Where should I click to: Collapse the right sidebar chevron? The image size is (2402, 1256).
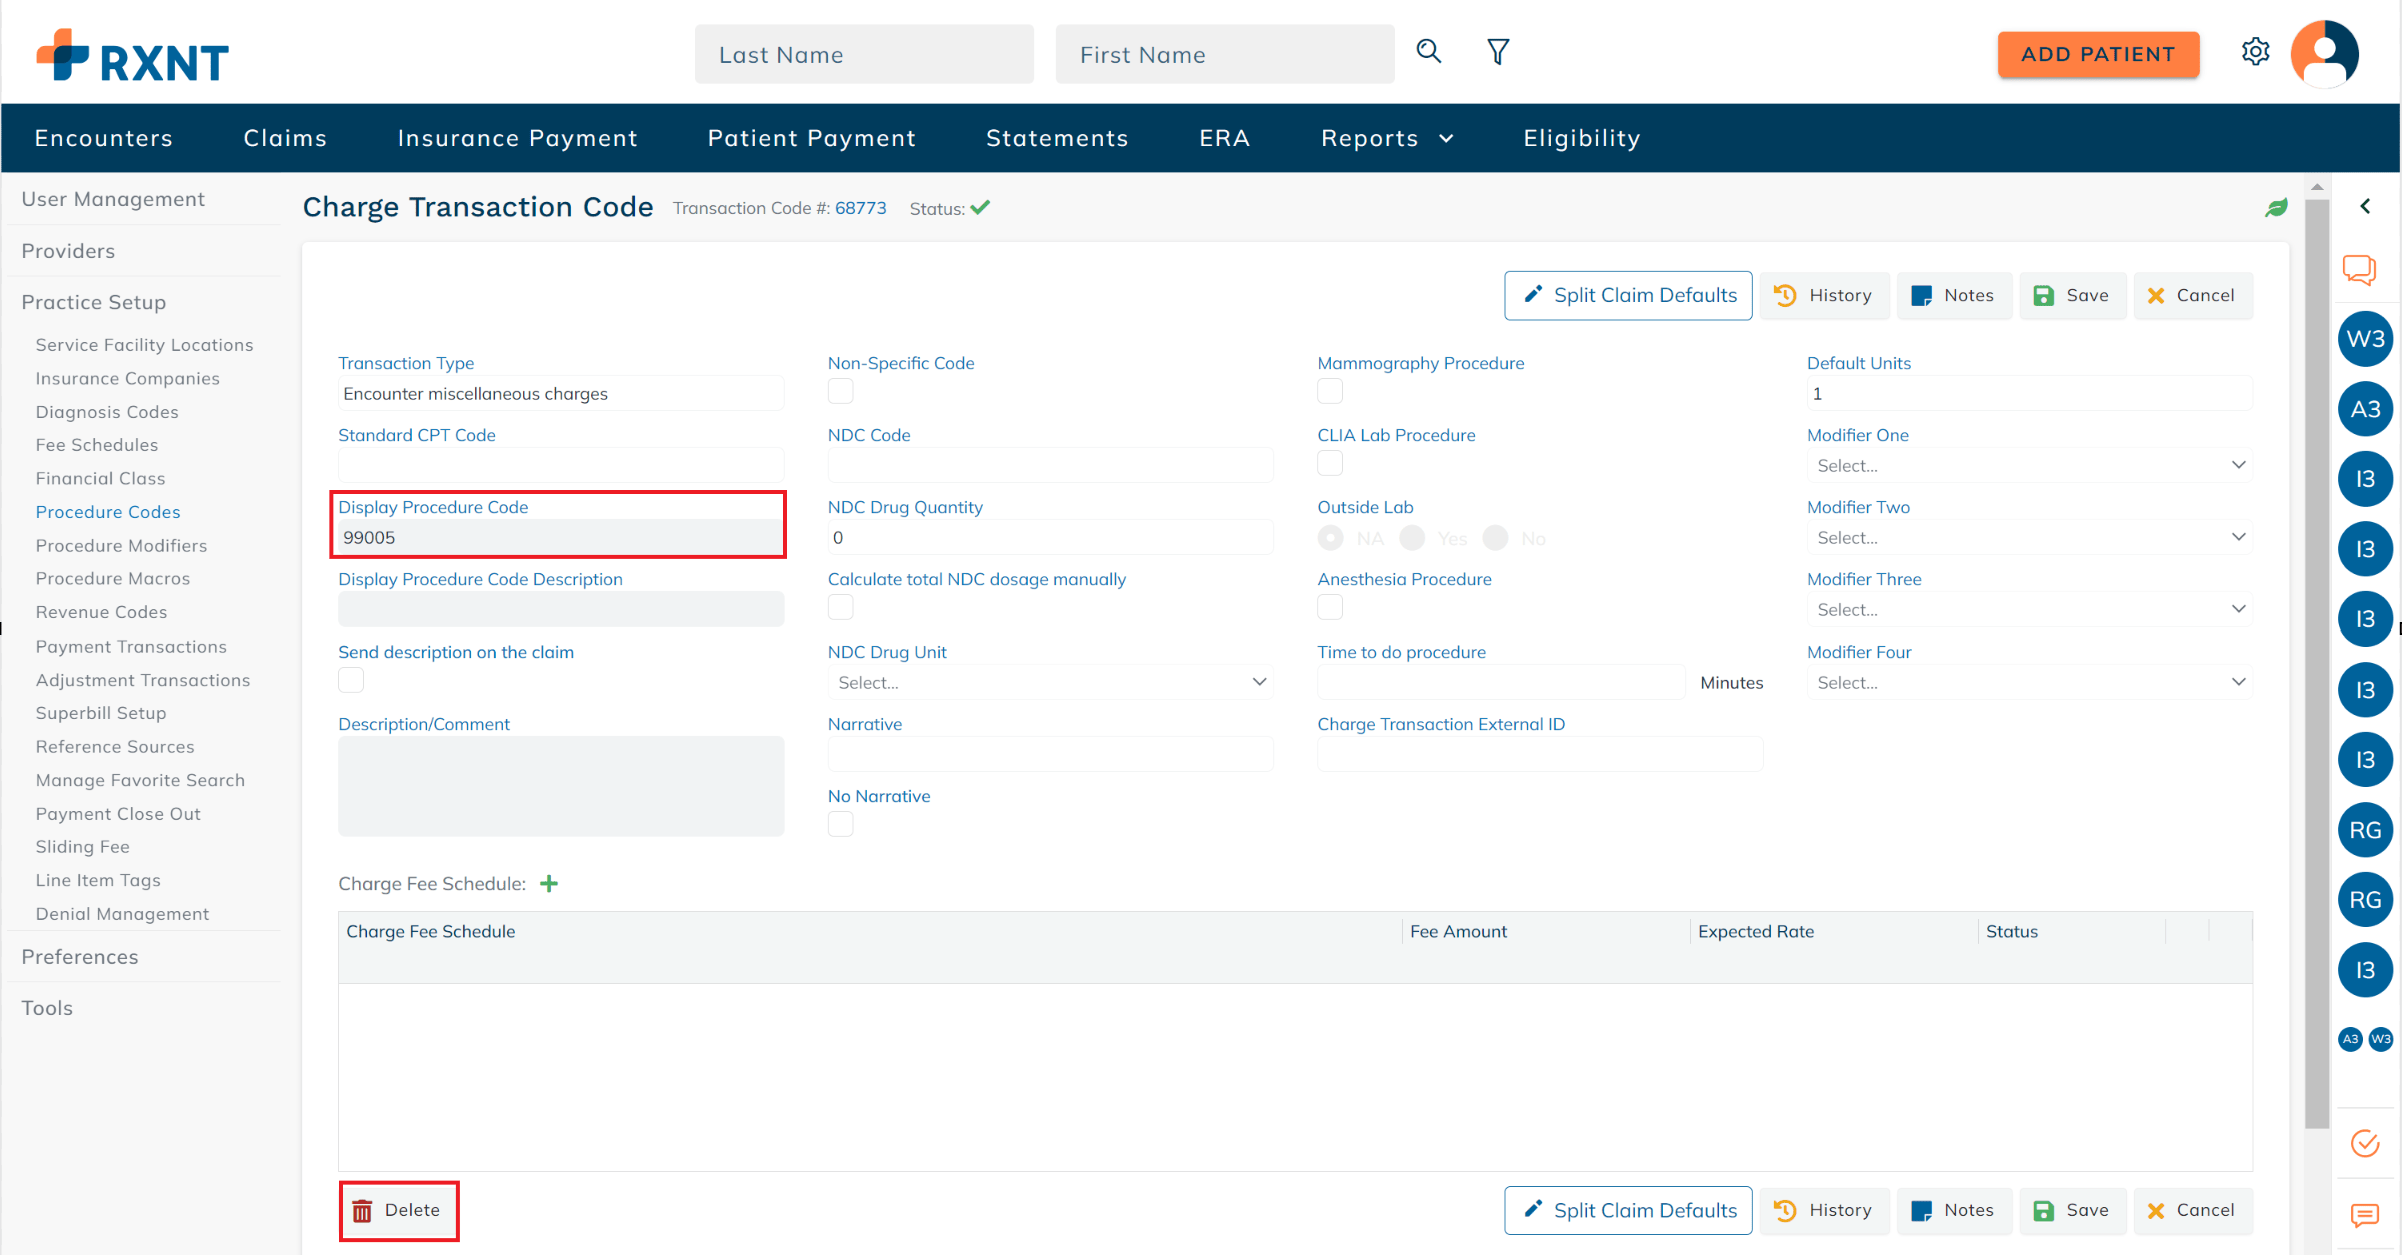[2365, 206]
